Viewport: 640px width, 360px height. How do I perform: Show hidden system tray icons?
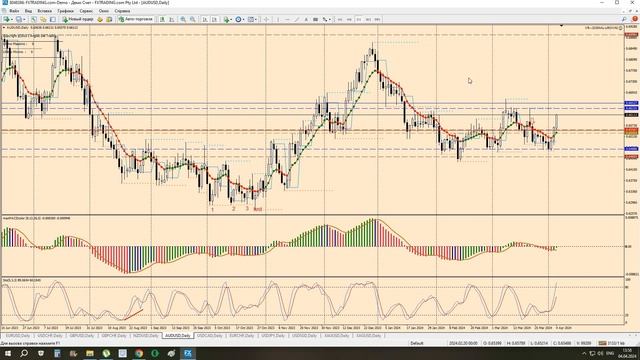coord(584,353)
